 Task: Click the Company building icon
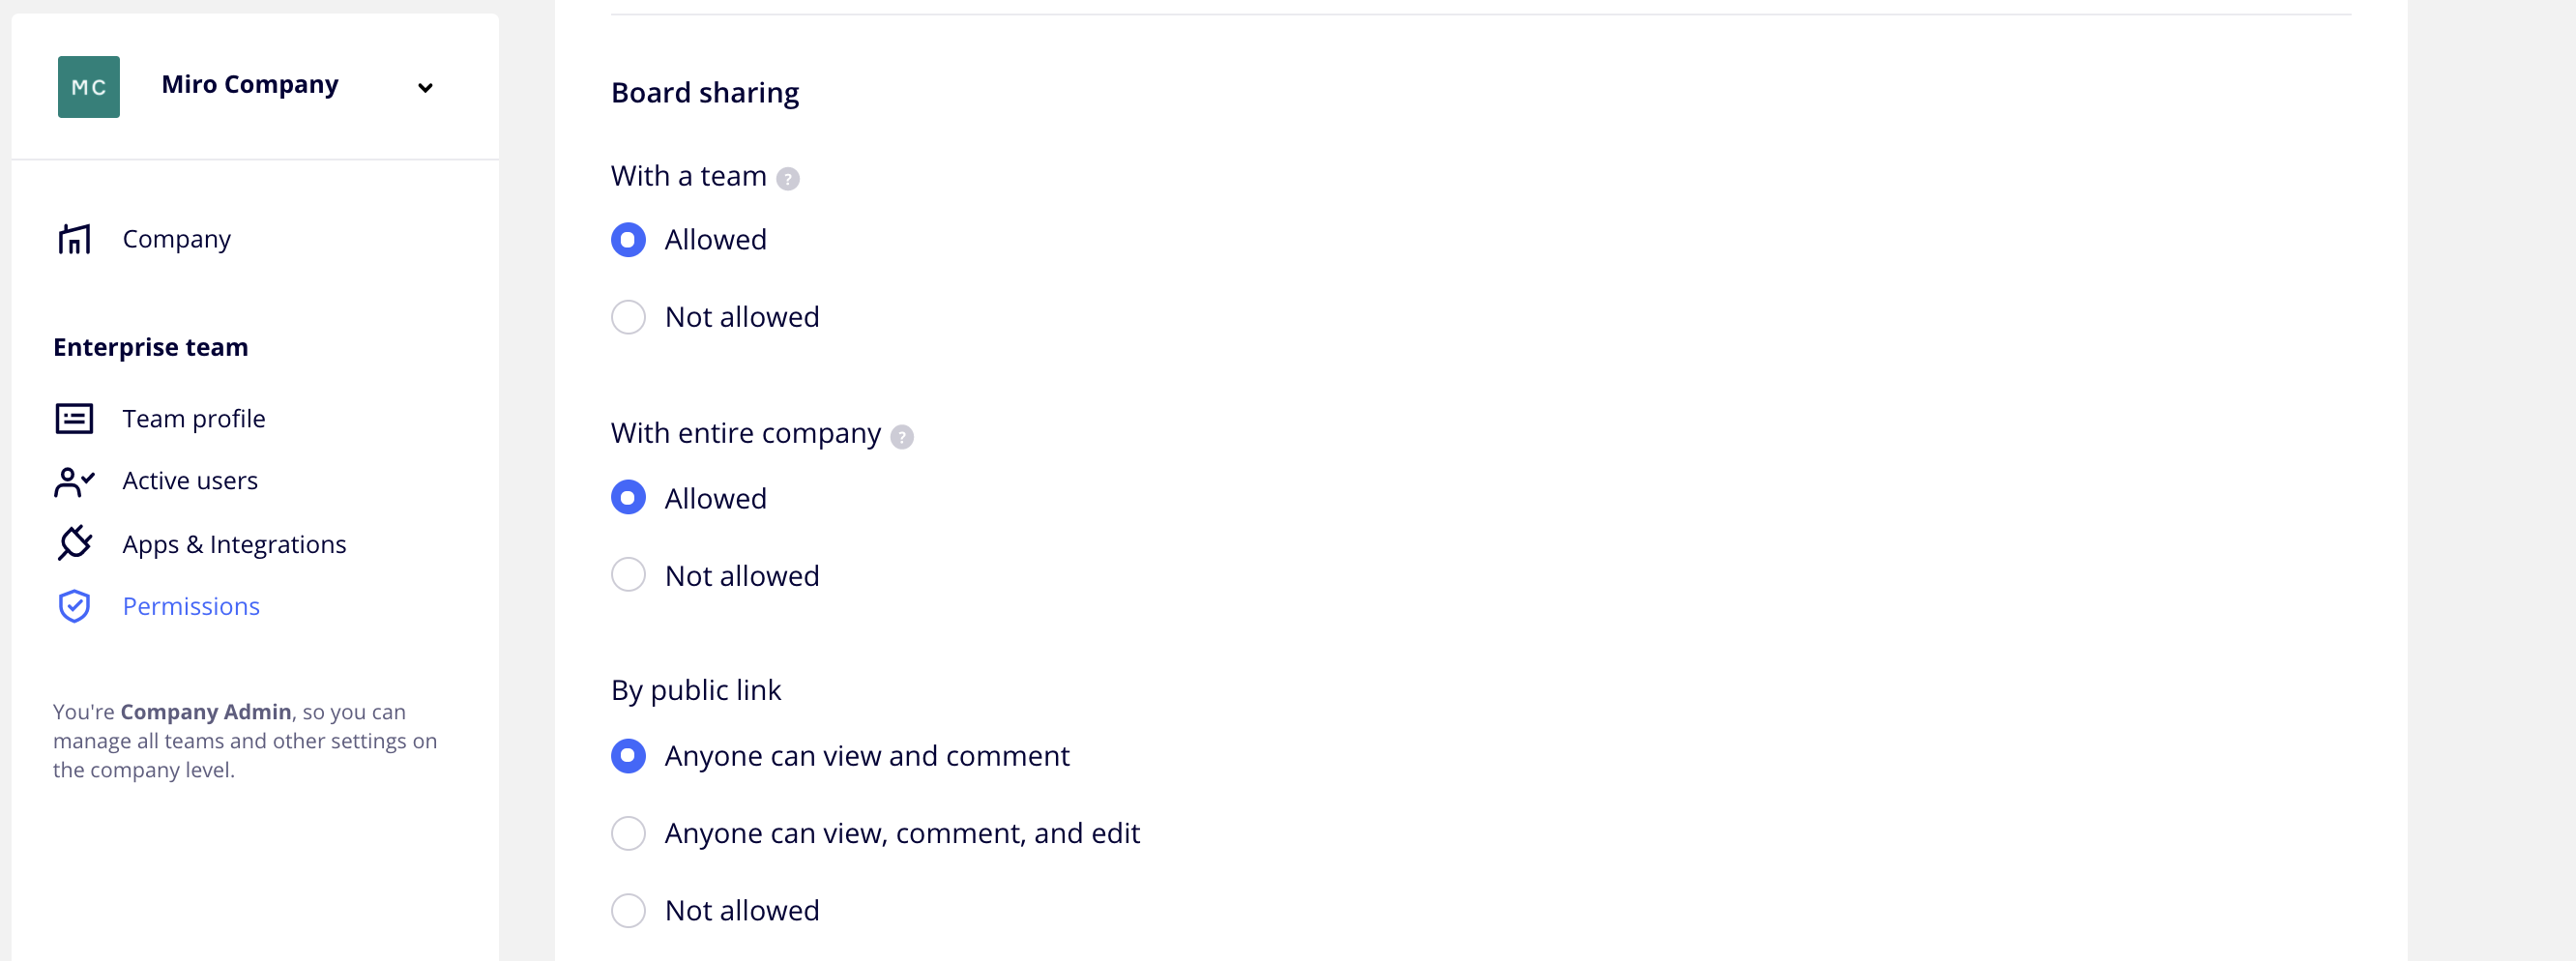(x=74, y=239)
